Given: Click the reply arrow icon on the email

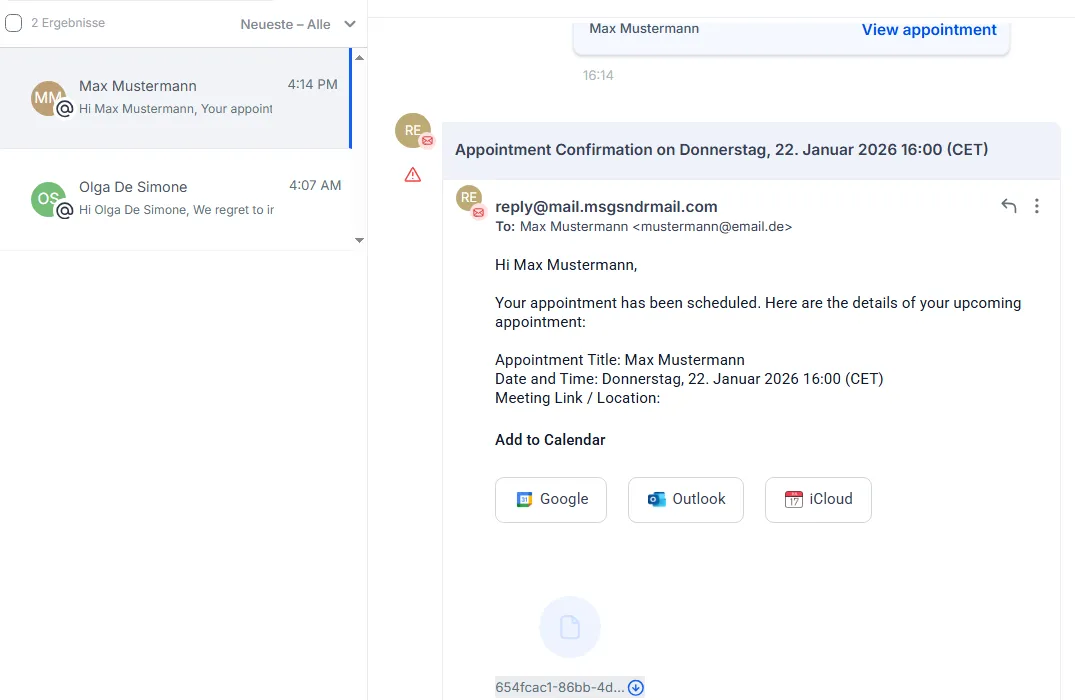Looking at the screenshot, I should coord(1008,205).
